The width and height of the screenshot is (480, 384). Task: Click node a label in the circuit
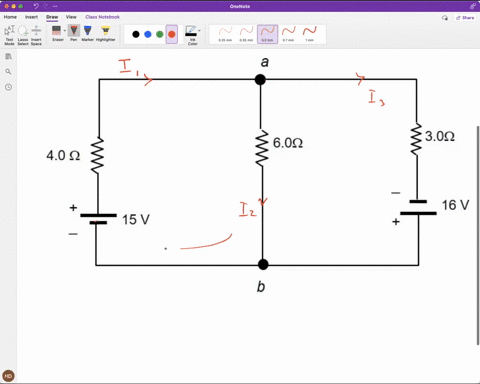tap(265, 62)
